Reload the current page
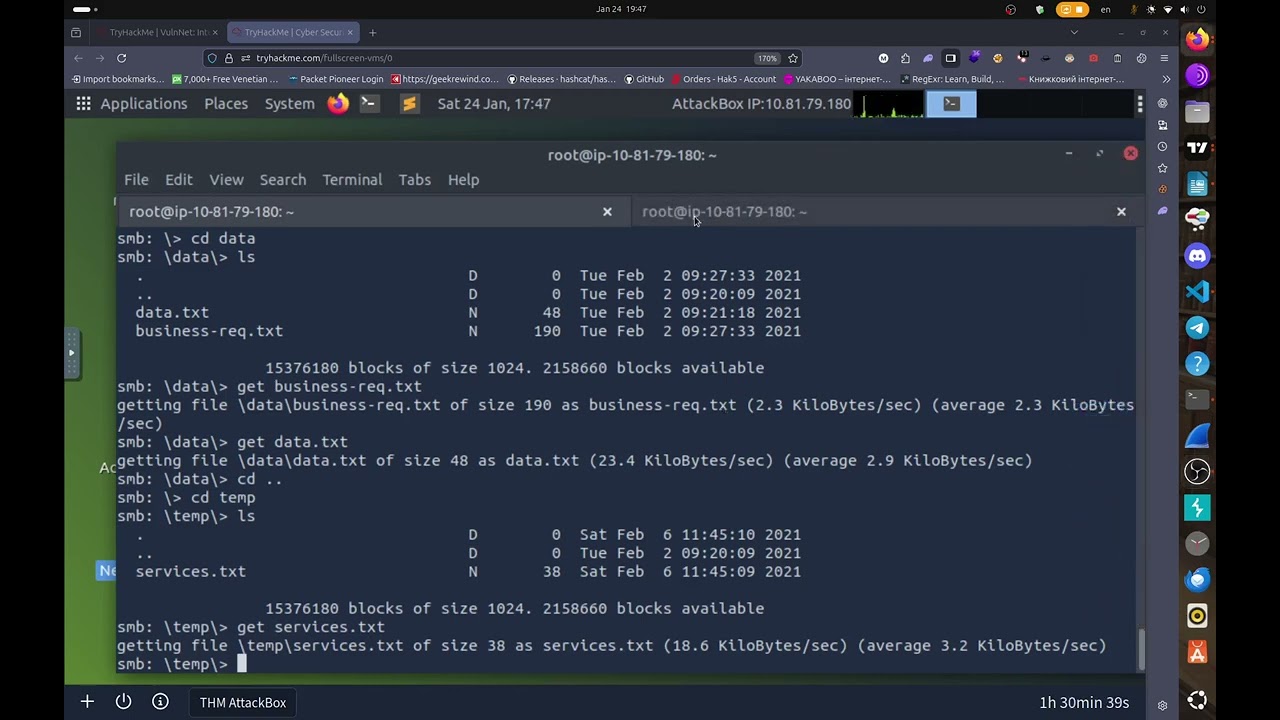This screenshot has height=720, width=1280. click(121, 58)
